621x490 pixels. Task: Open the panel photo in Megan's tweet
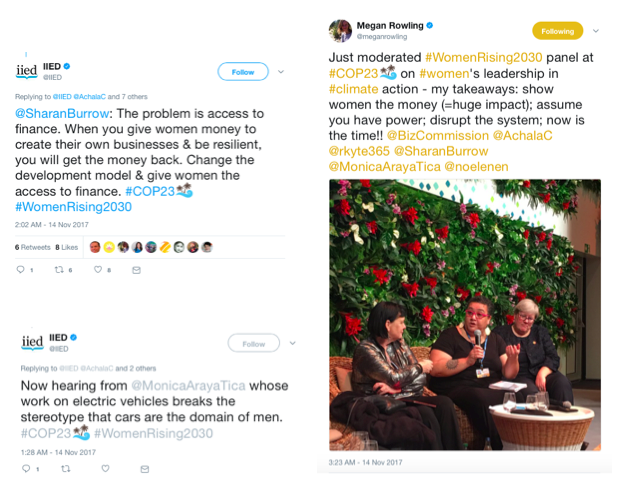coord(465,315)
